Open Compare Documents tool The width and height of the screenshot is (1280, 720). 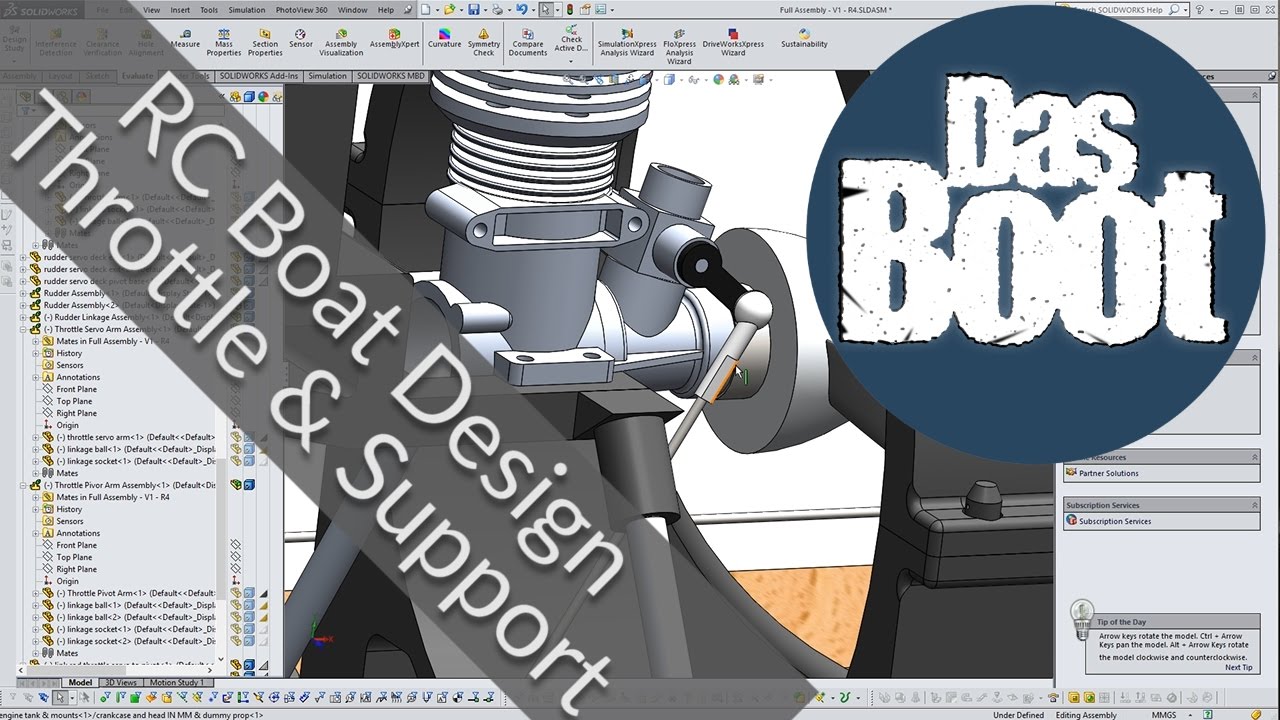(527, 42)
